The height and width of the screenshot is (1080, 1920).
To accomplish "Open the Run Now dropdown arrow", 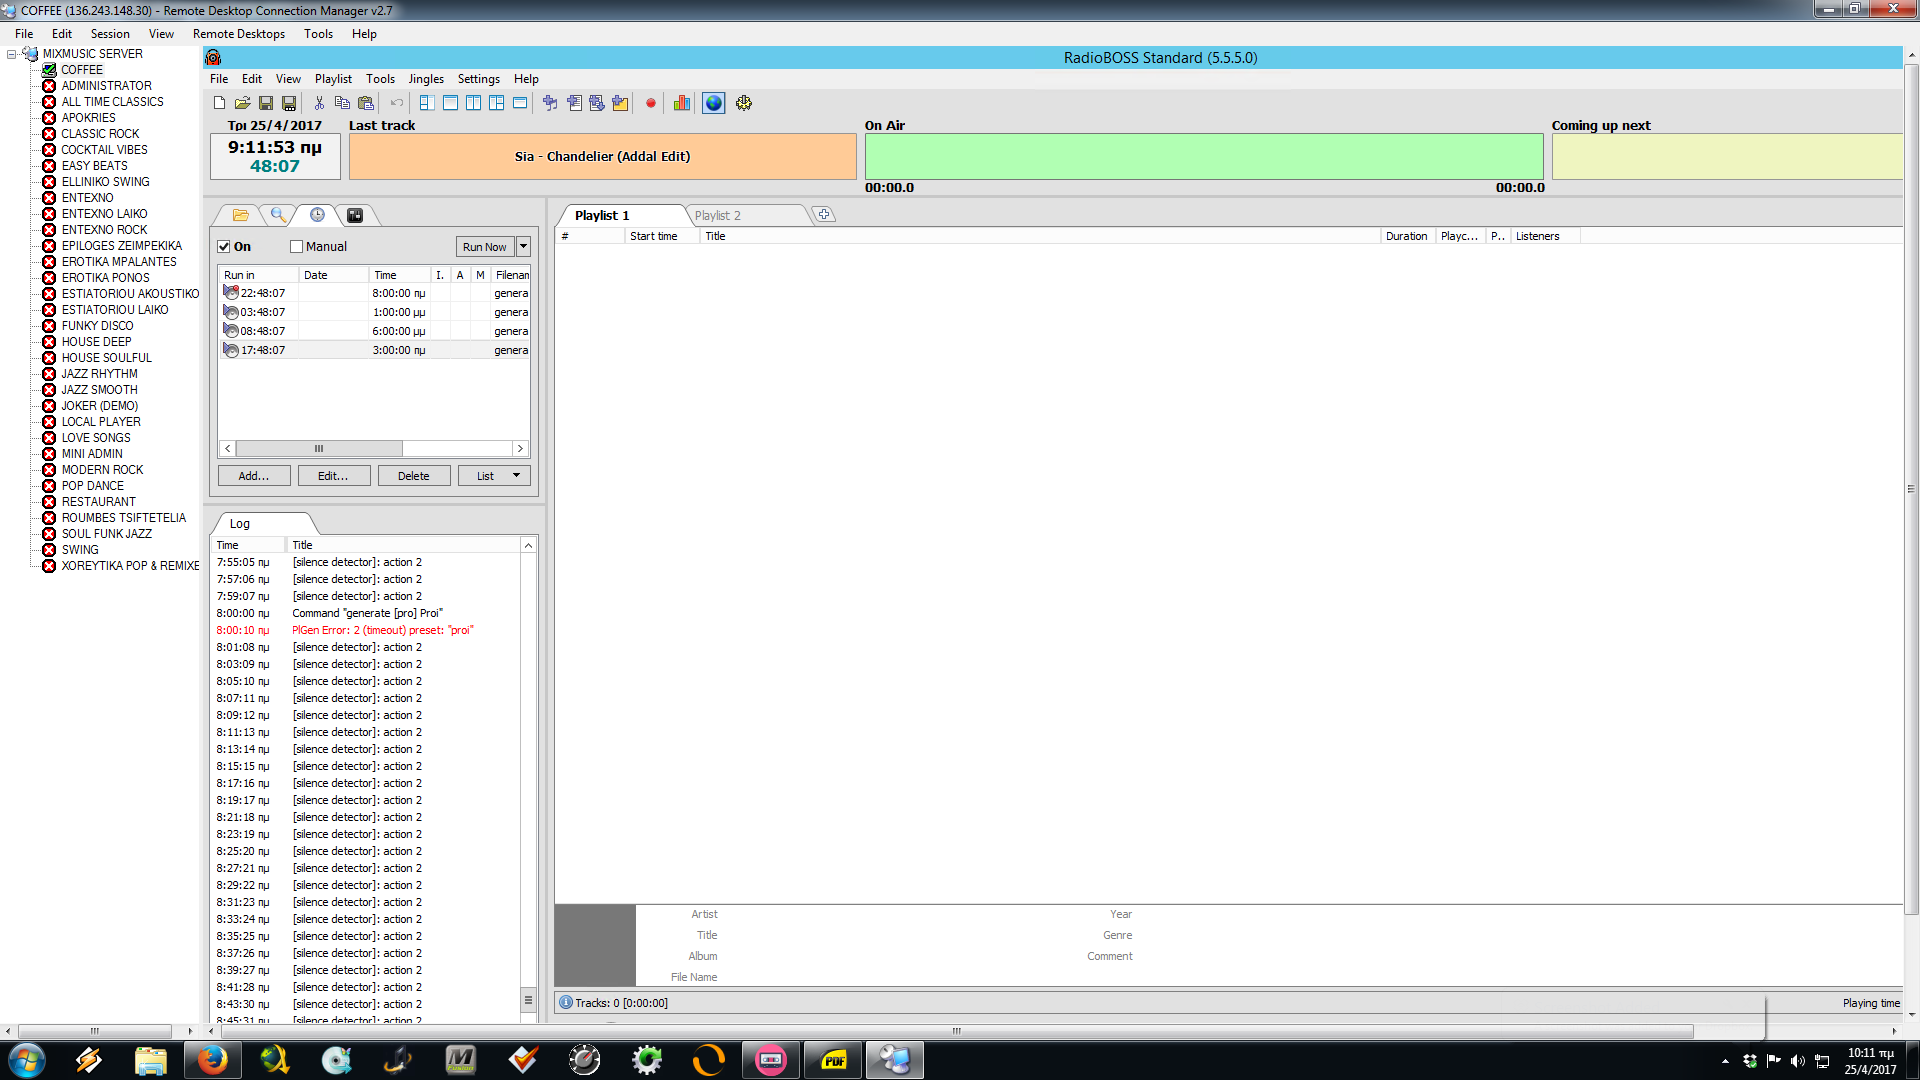I will tap(523, 247).
